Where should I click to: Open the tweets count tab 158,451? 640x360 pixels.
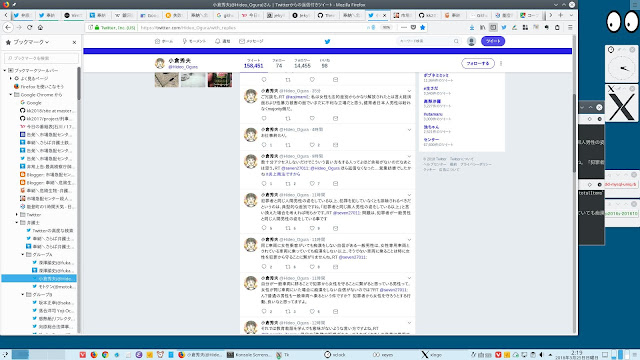coord(253,63)
